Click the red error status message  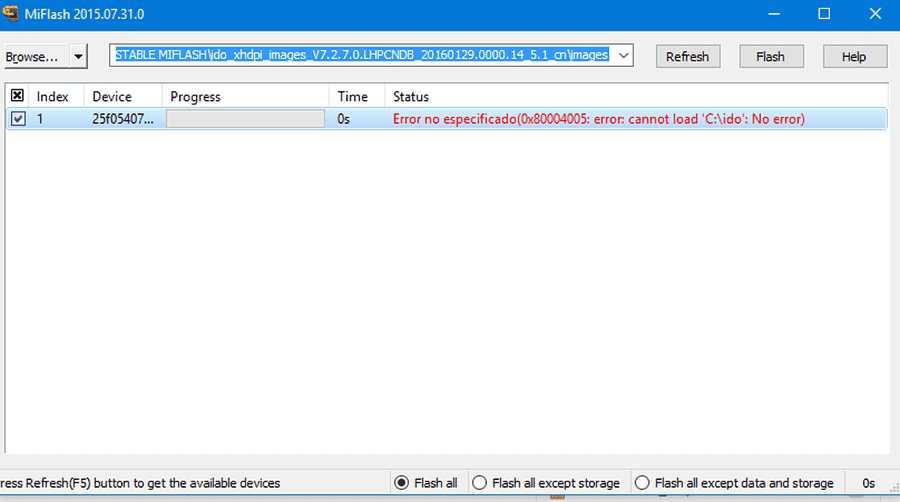(x=599, y=119)
